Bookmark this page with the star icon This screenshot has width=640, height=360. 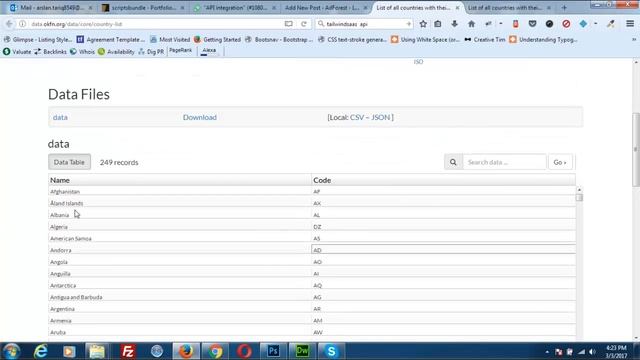(x=423, y=24)
